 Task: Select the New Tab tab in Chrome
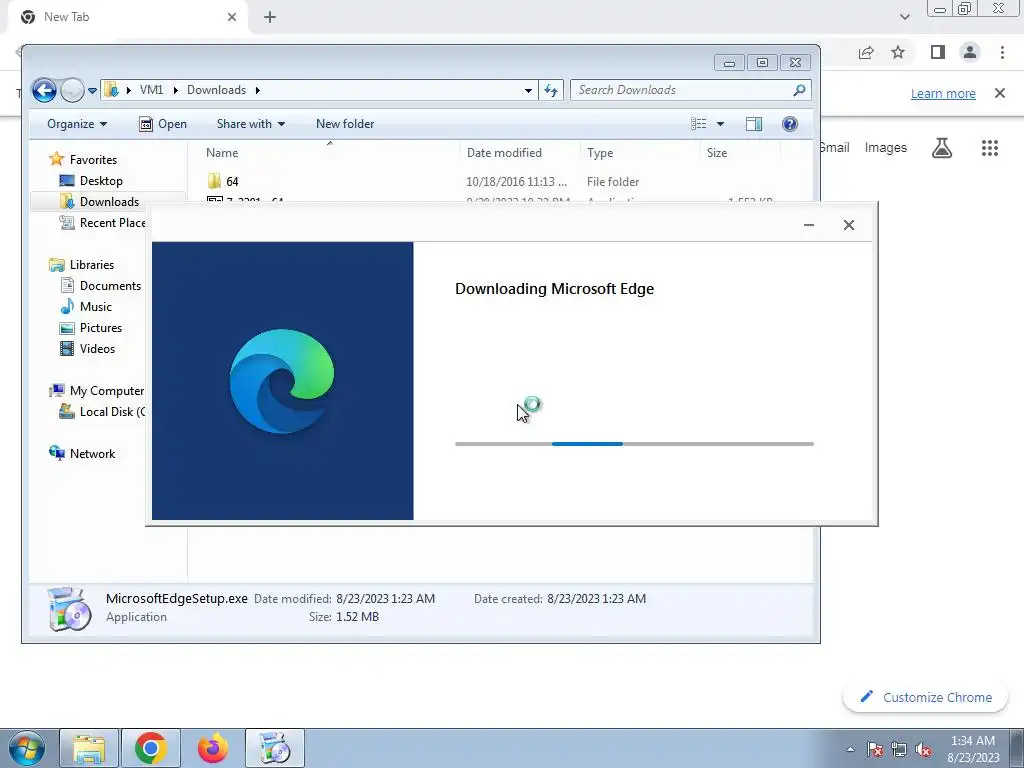point(127,17)
